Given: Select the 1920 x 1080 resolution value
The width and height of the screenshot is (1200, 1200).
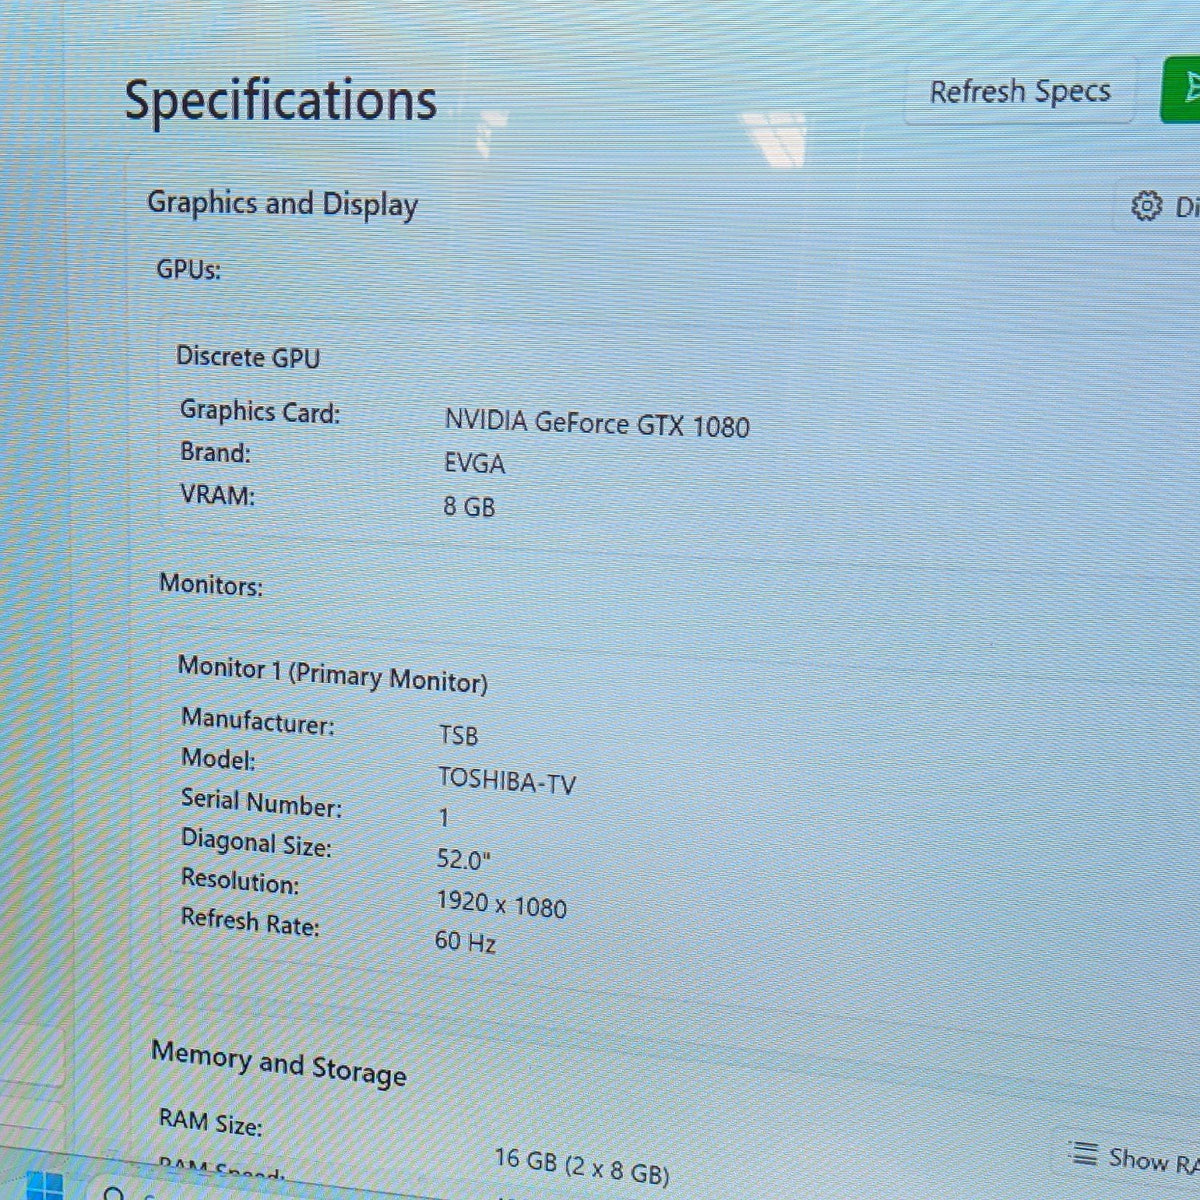Looking at the screenshot, I should point(501,905).
